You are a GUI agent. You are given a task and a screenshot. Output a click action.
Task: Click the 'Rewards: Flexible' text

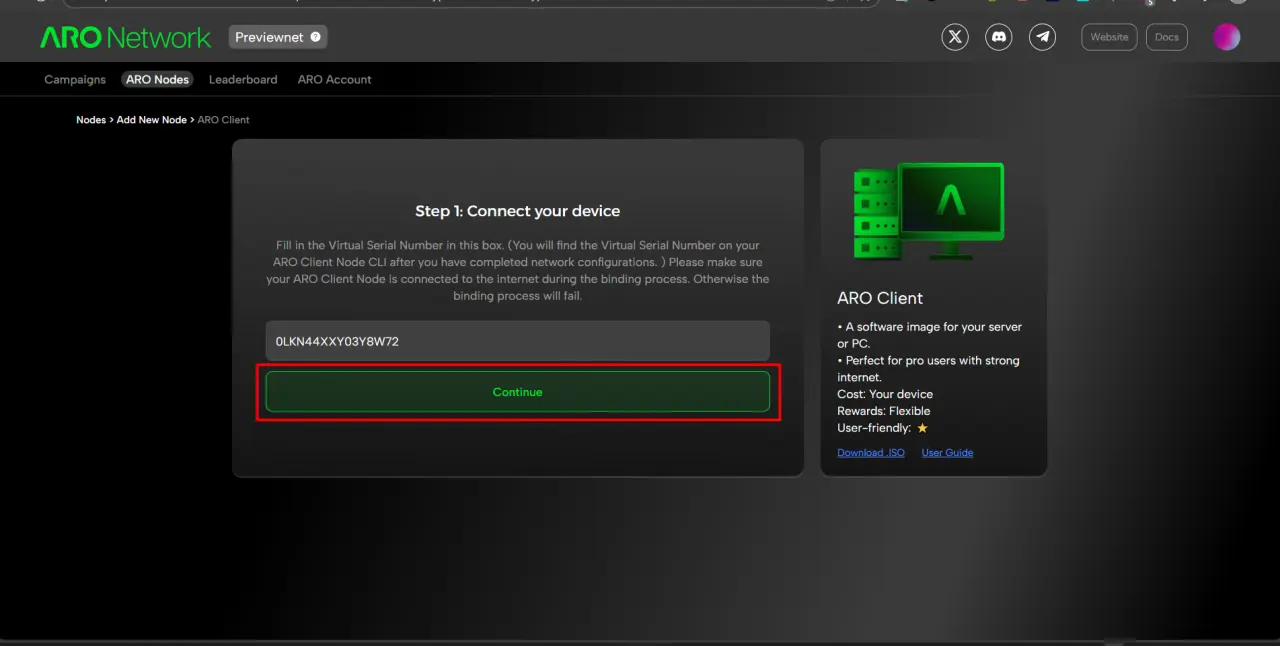point(884,411)
